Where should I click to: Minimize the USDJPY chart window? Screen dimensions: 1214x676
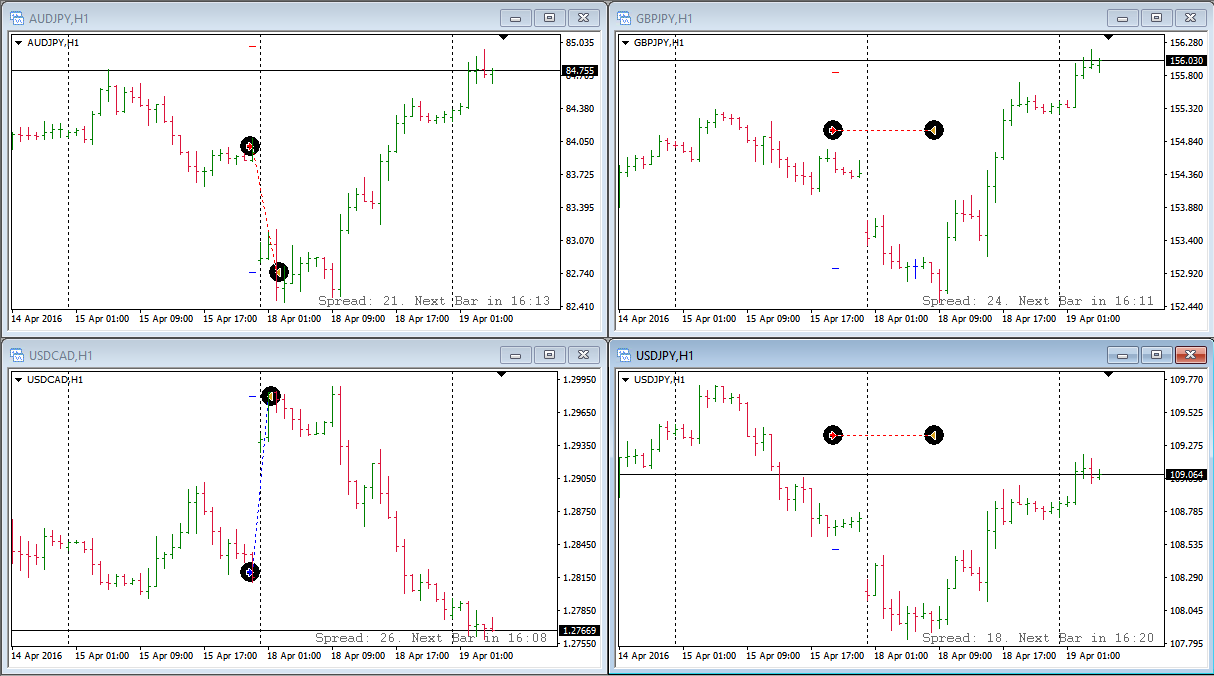tap(1124, 355)
